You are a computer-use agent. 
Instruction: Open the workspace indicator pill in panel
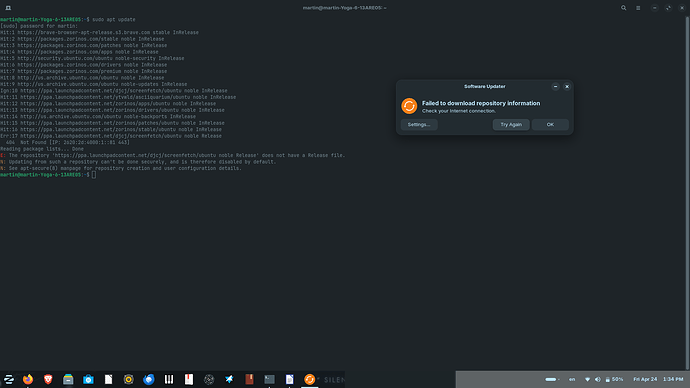(x=551, y=379)
